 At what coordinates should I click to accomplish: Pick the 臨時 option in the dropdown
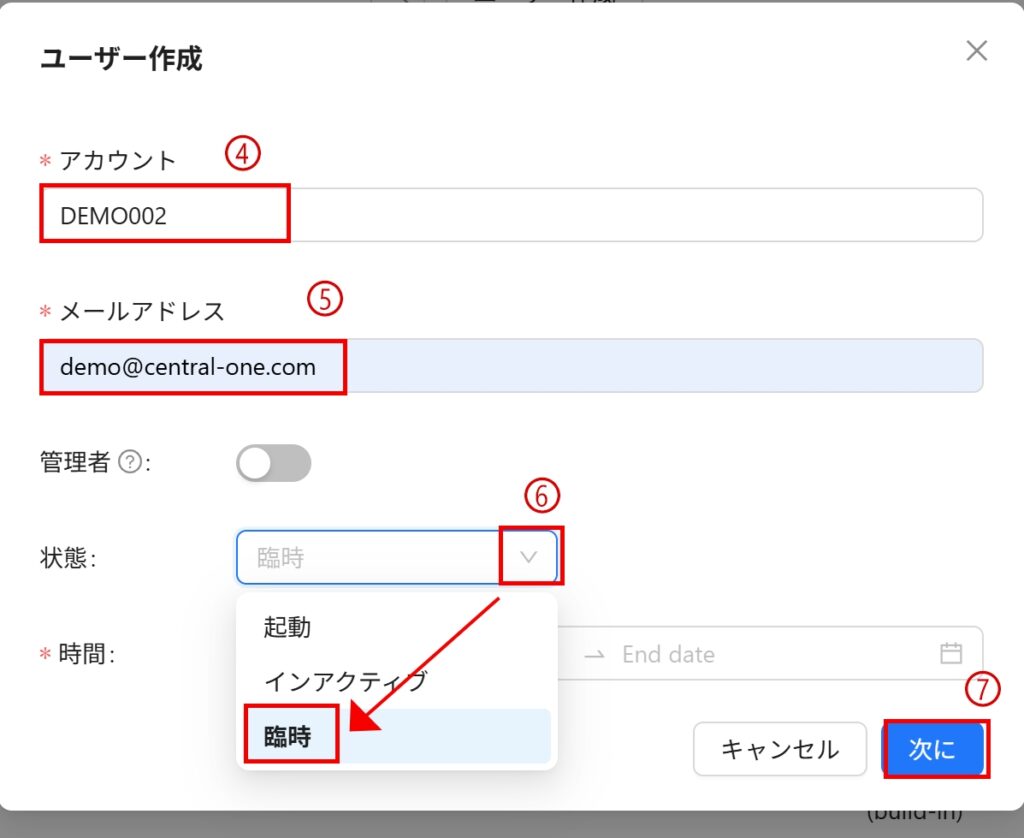click(289, 737)
